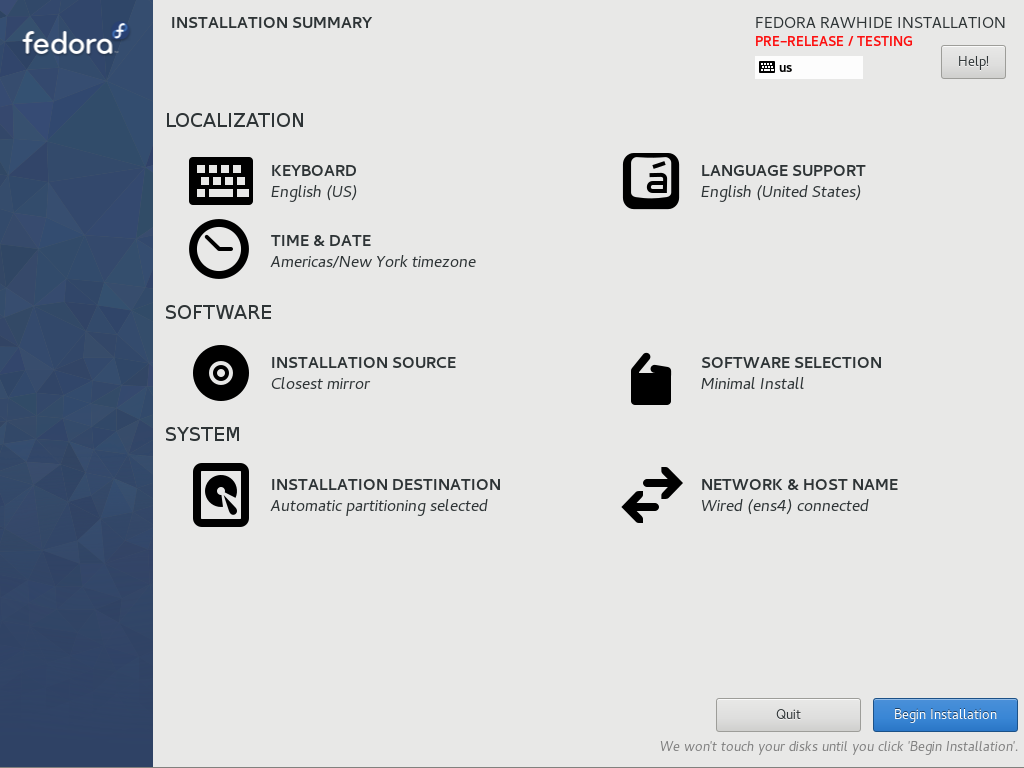Click 'Americas/New York timezone' text
This screenshot has height=768, width=1024.
374,262
